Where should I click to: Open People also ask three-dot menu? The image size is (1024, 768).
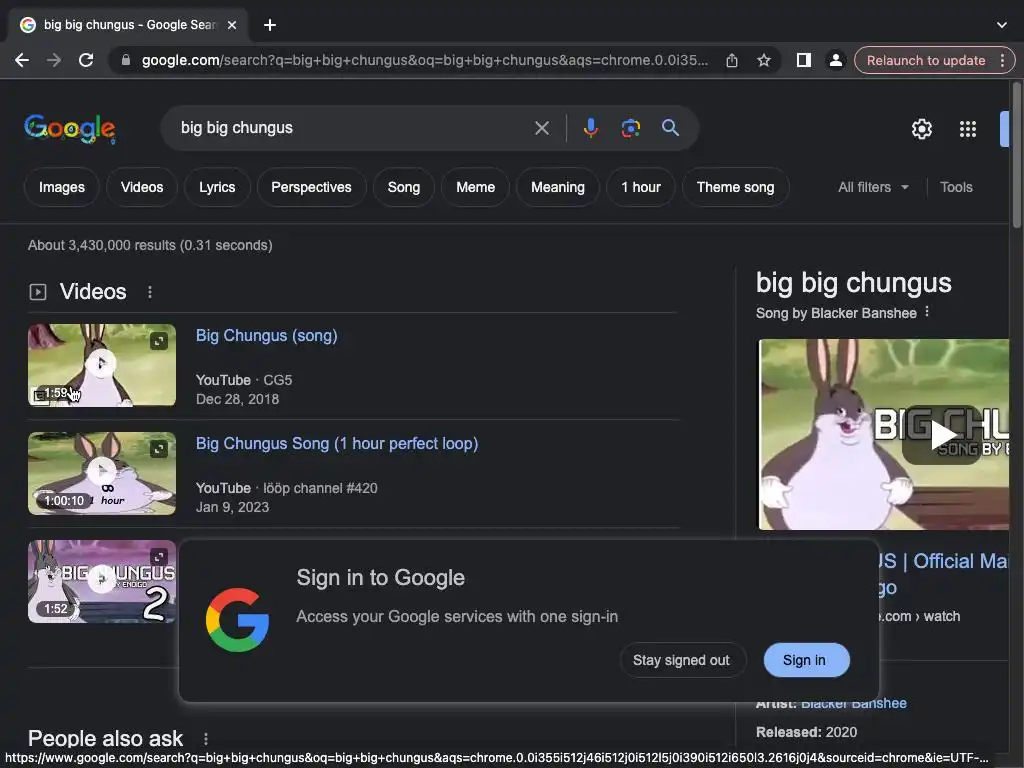click(206, 739)
